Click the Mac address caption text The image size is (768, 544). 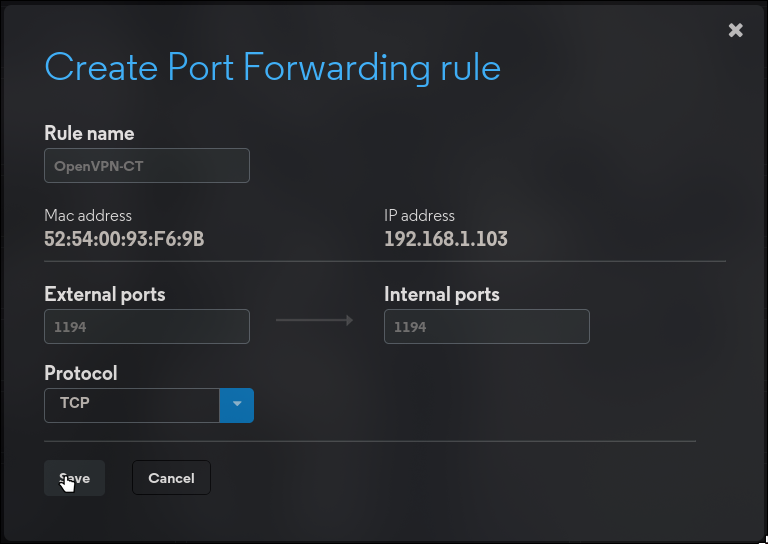point(88,215)
